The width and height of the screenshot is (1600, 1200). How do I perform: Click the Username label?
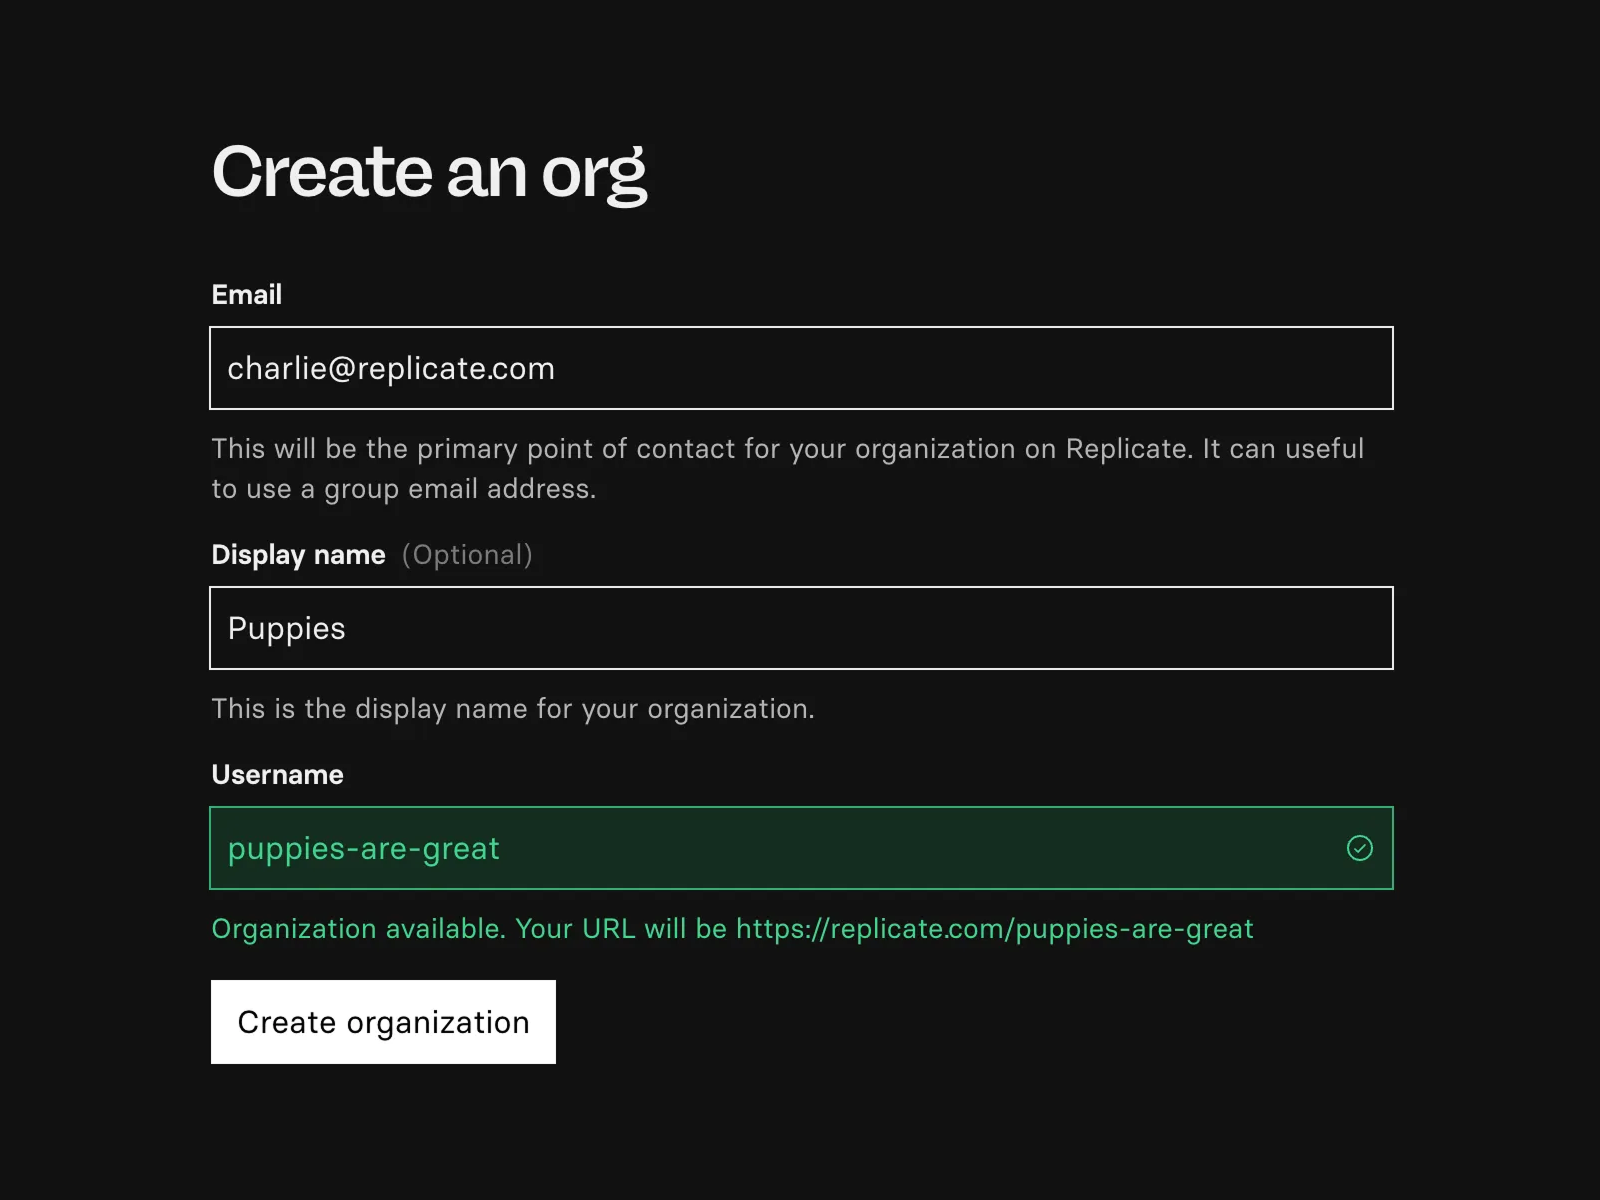277,775
